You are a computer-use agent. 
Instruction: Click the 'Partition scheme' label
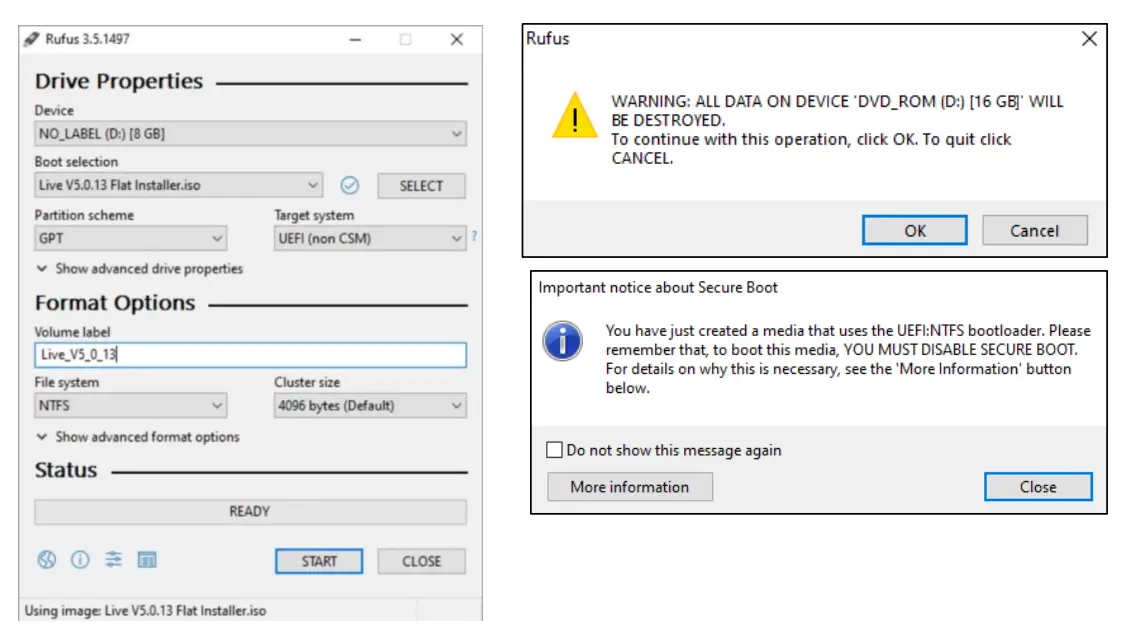(84, 215)
